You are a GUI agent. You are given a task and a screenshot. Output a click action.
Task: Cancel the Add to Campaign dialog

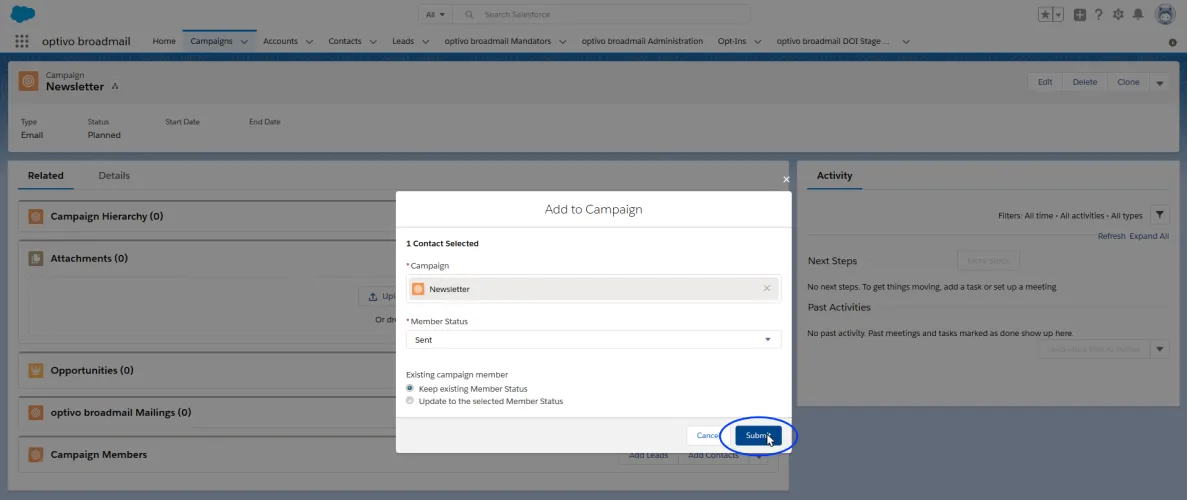click(x=708, y=436)
